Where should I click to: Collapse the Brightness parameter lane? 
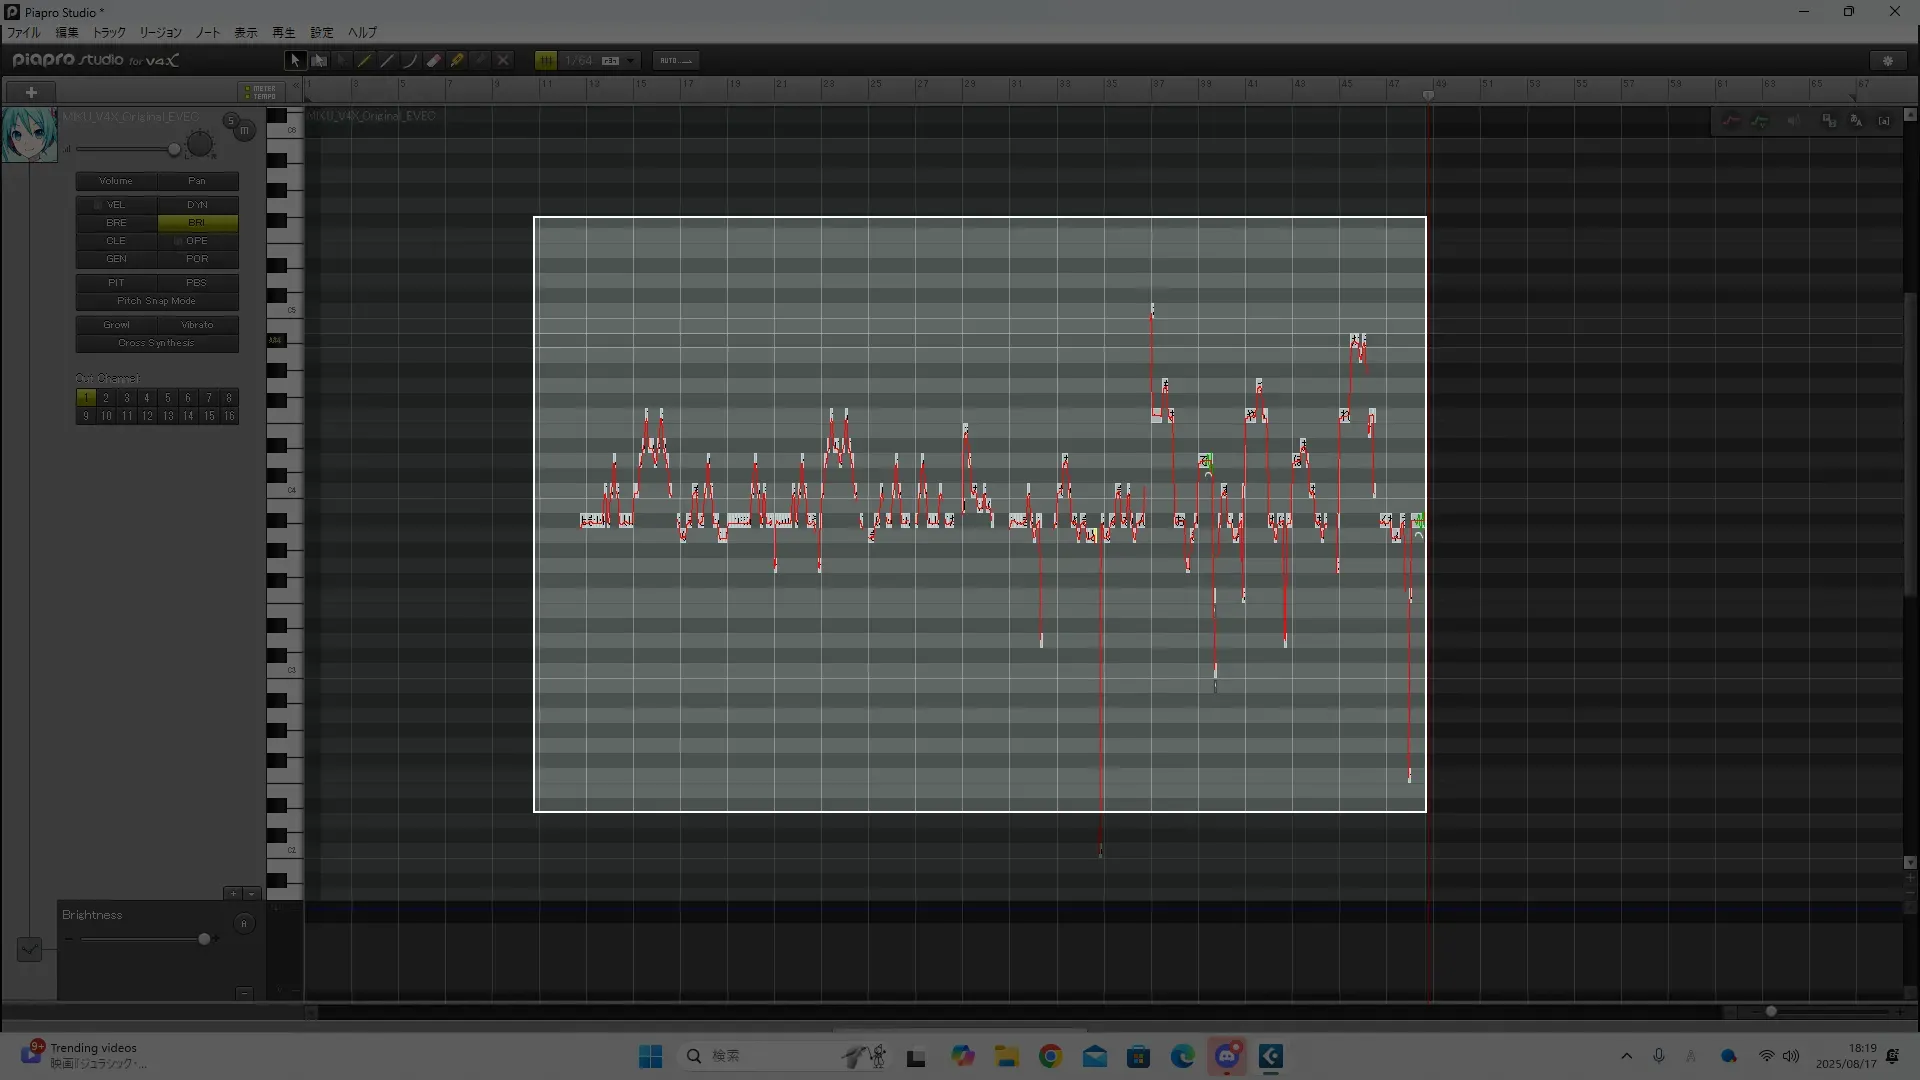coord(244,993)
